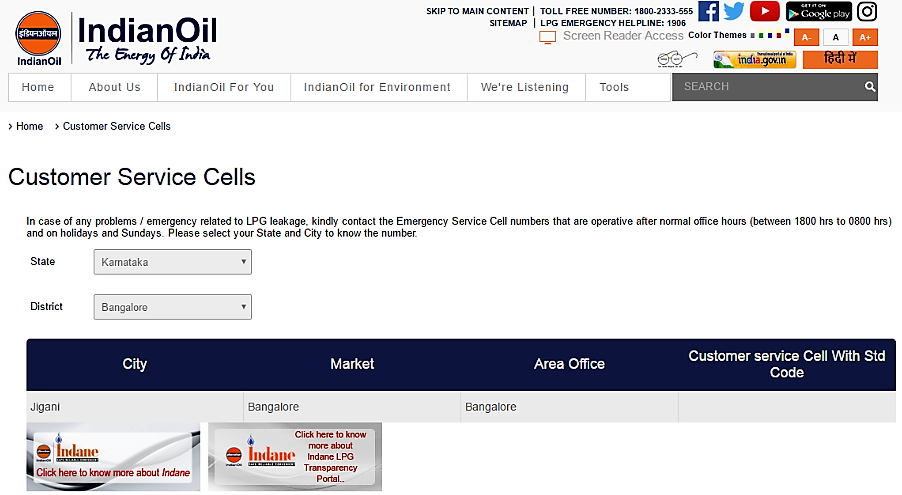Screen dimensions: 902x495
Task: Open the Sitemap link
Action: click(508, 23)
